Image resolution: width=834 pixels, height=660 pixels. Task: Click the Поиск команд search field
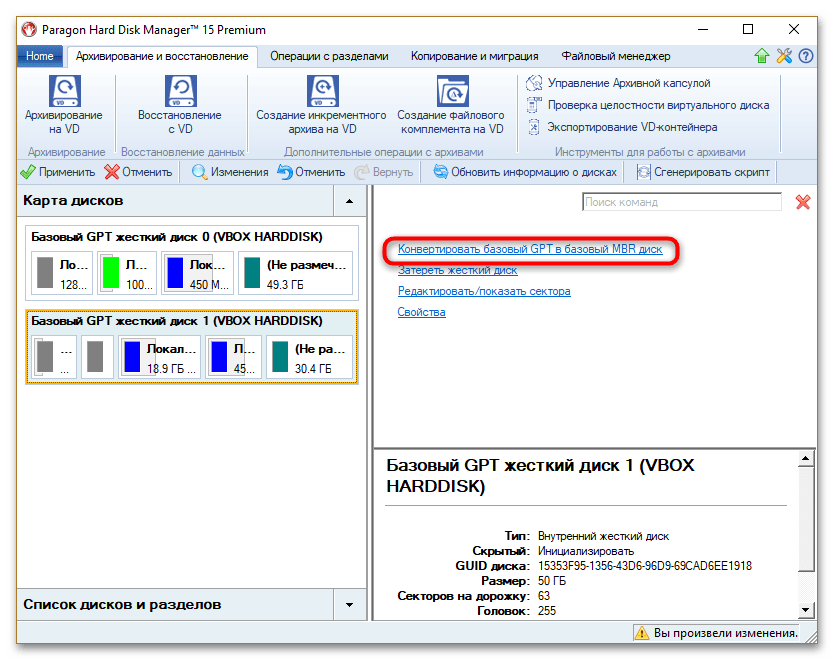tap(682, 202)
